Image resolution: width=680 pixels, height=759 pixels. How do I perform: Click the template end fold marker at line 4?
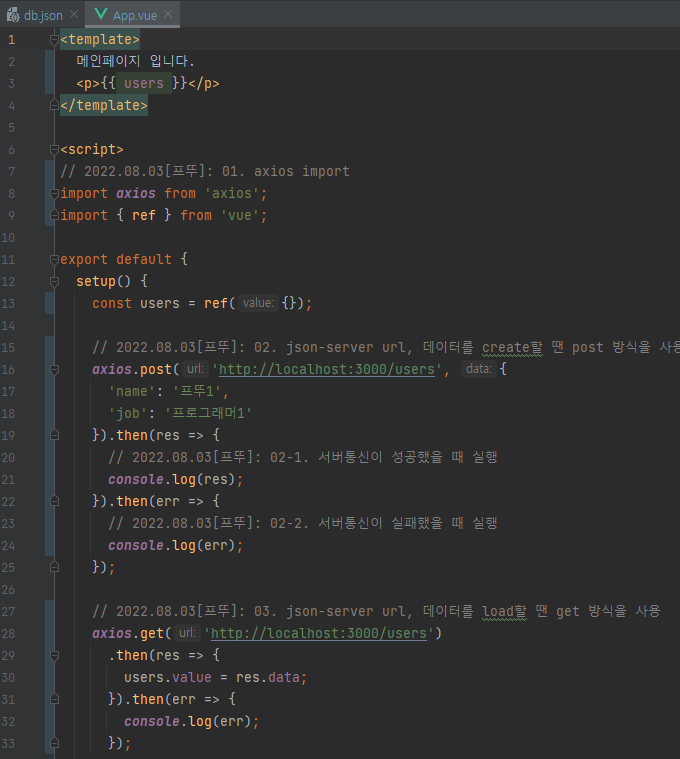[54, 105]
